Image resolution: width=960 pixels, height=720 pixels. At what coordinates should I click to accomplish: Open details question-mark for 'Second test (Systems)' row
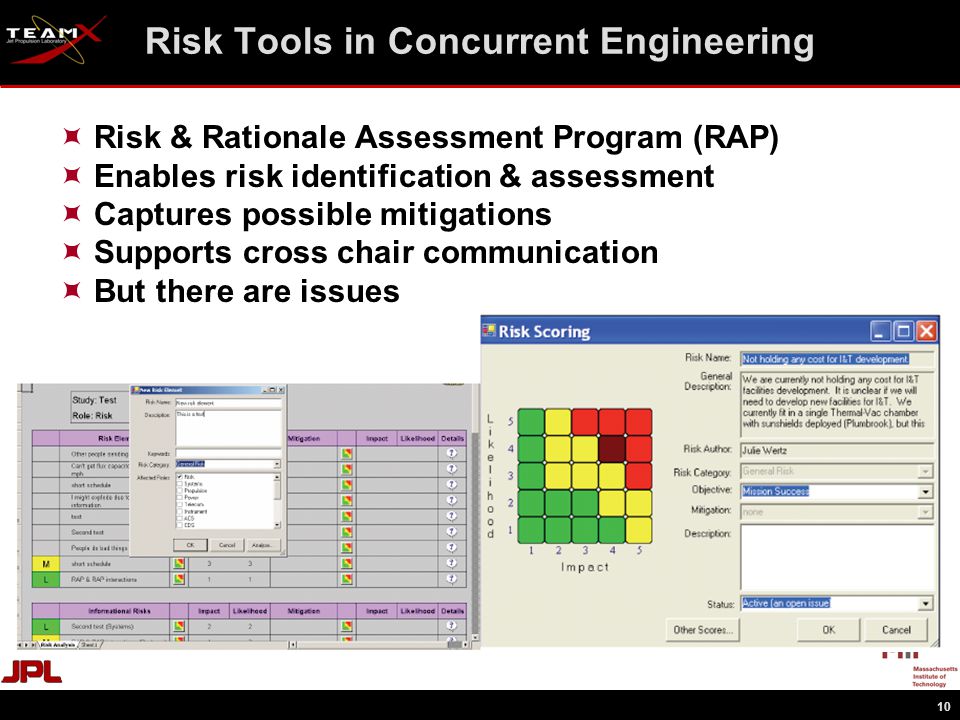tap(452, 625)
